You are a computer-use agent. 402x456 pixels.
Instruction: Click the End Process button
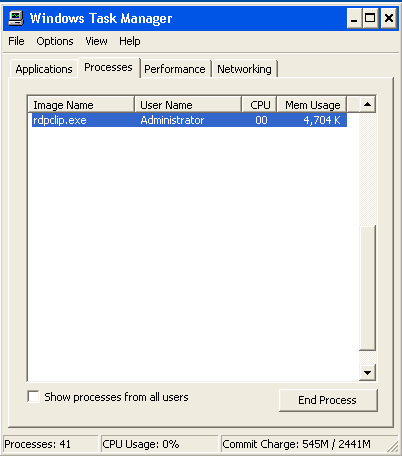[328, 400]
